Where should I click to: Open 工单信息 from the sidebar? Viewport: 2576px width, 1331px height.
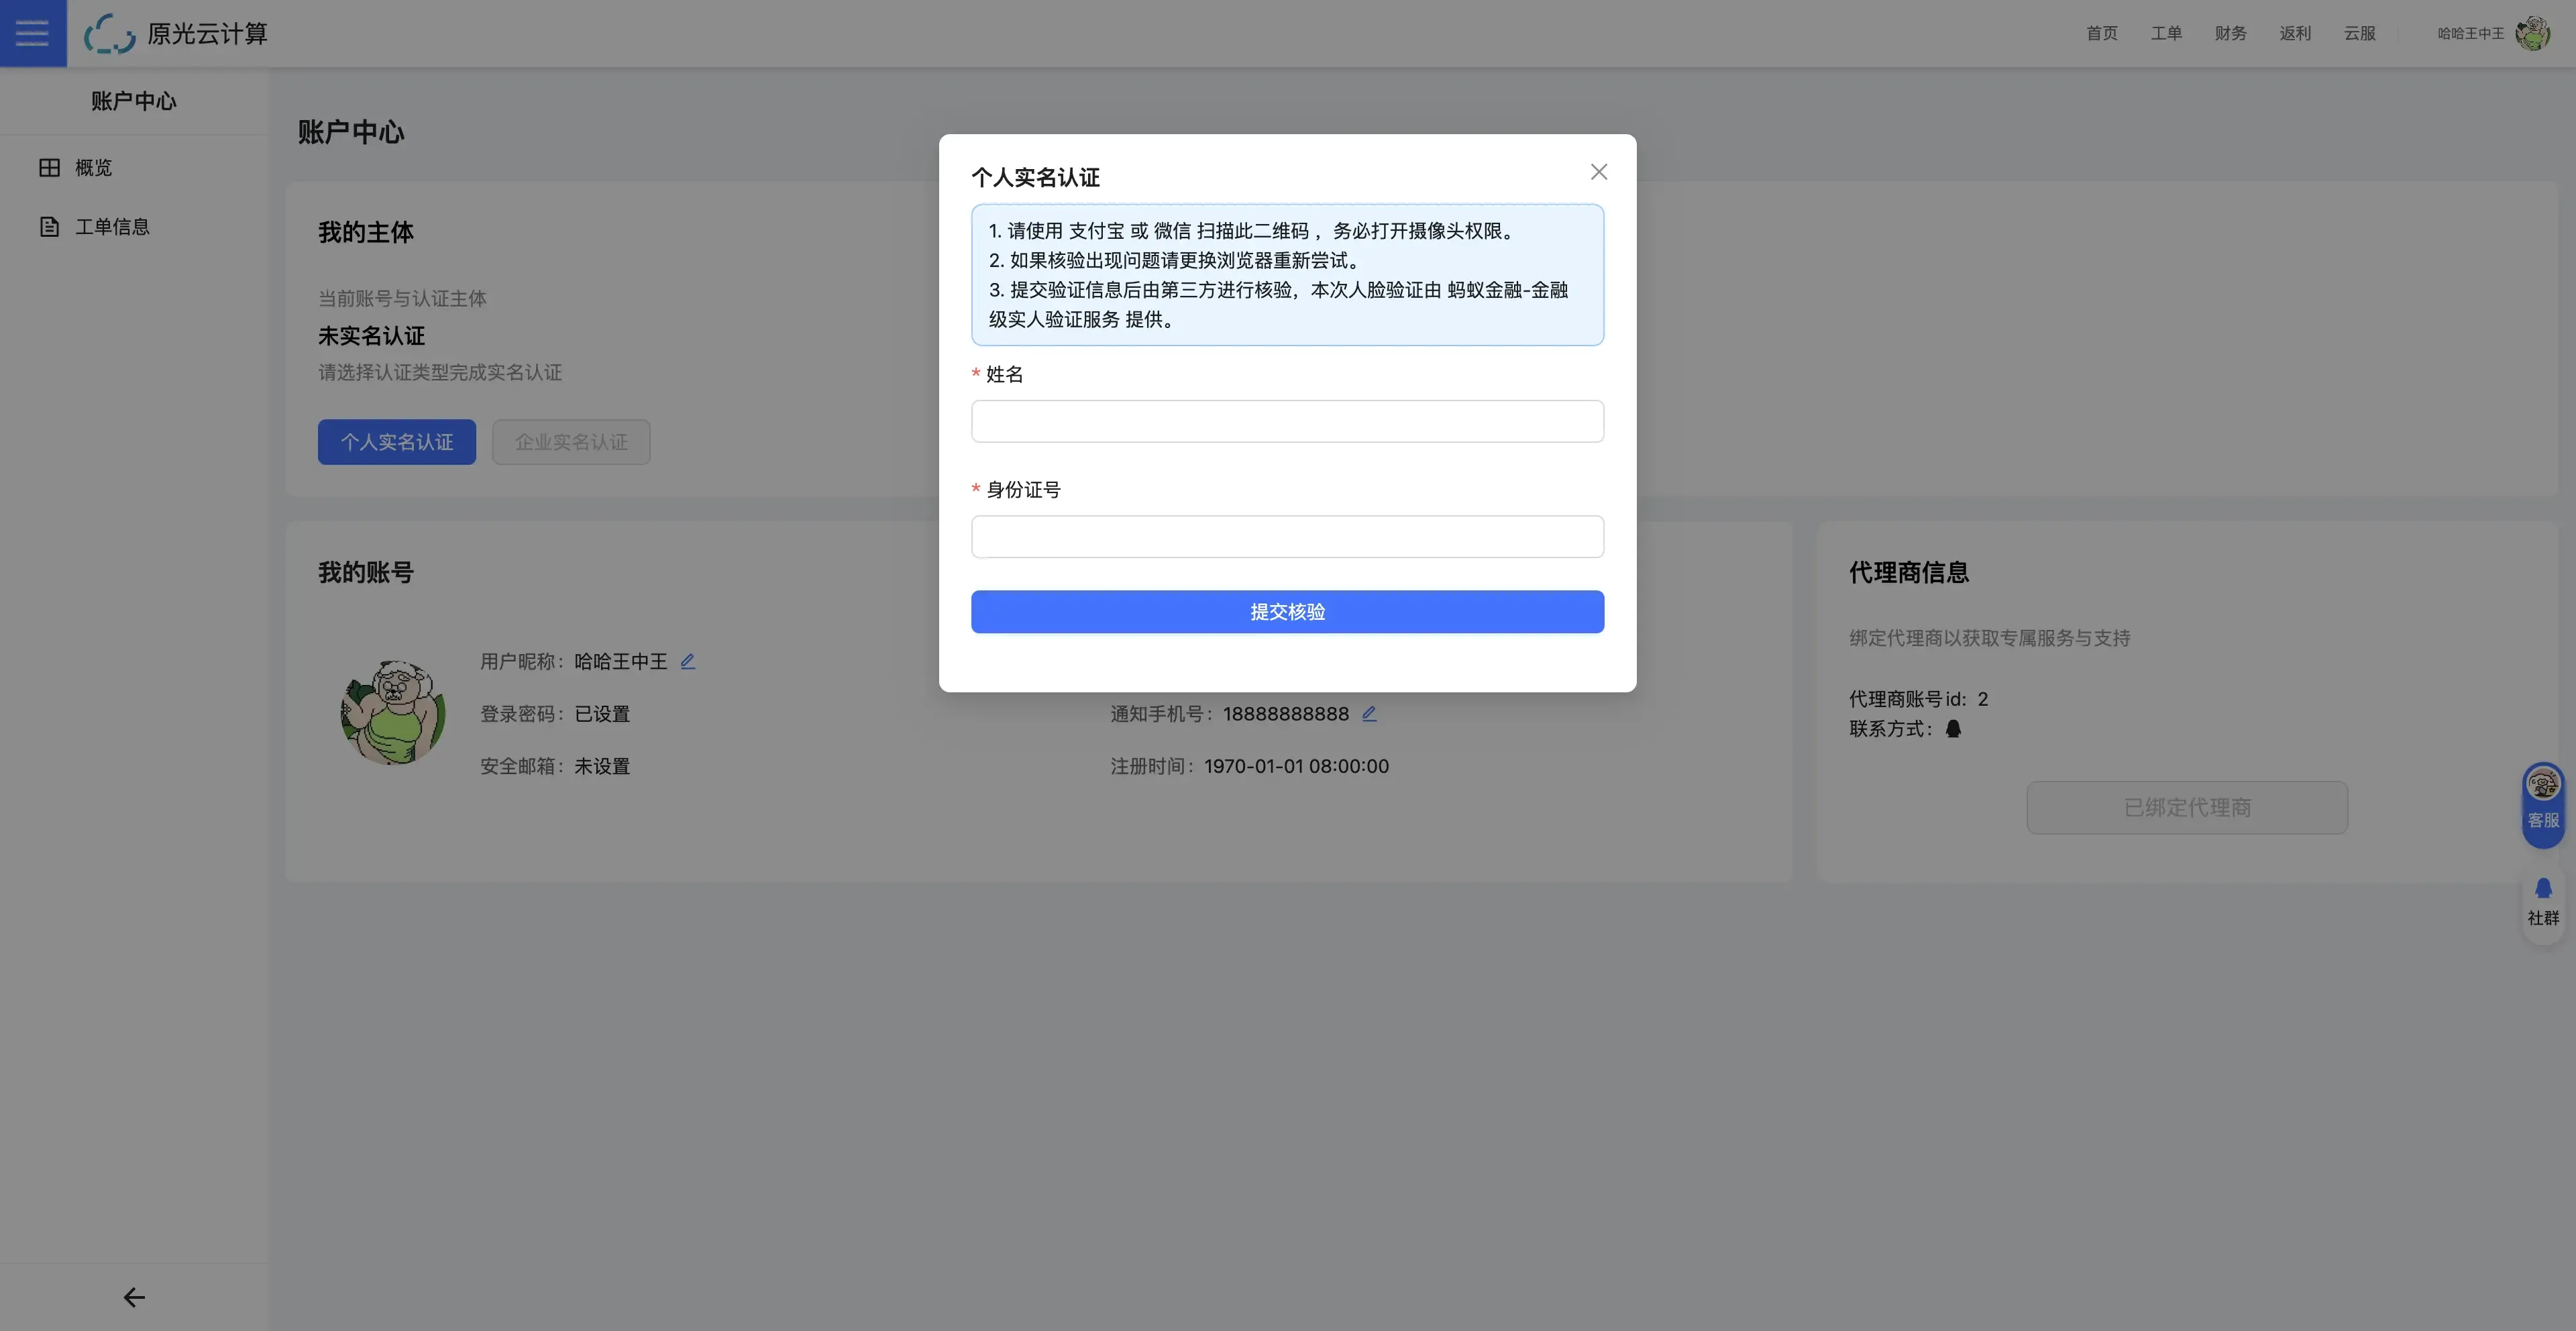111,226
